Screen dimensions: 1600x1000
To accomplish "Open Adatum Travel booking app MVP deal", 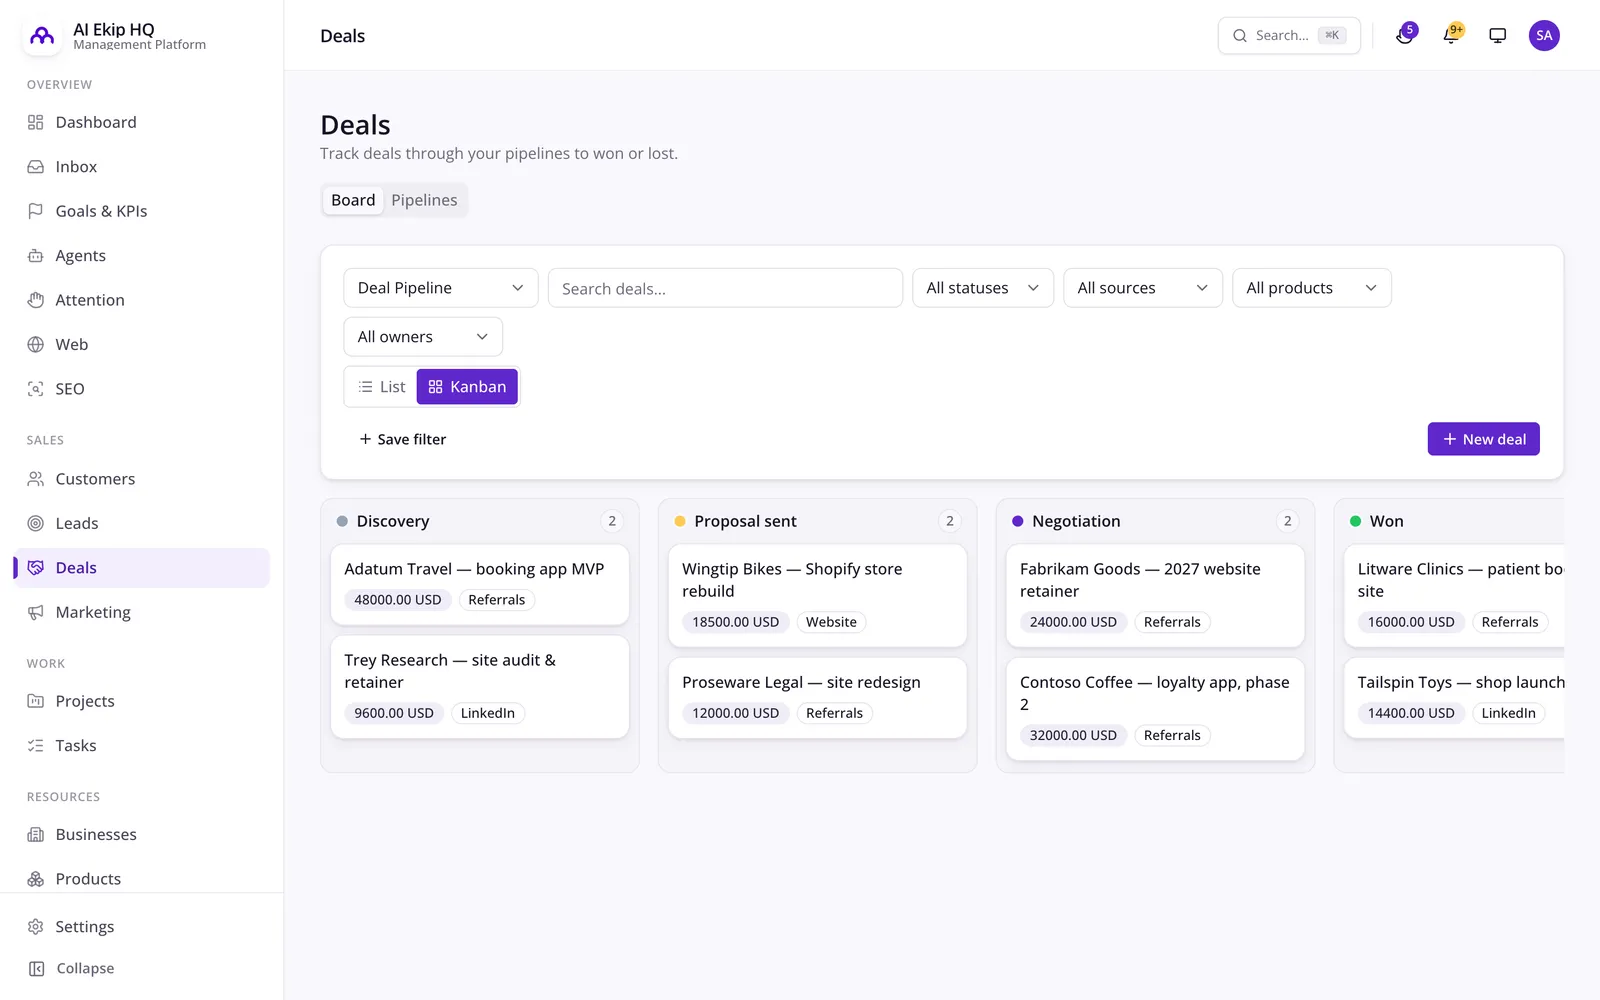I will pos(480,585).
